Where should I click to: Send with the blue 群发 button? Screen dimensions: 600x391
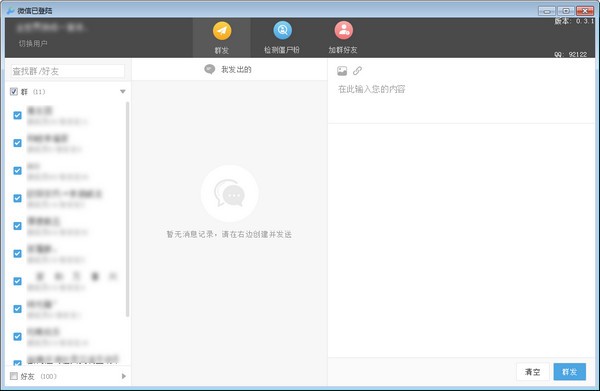[x=569, y=371]
